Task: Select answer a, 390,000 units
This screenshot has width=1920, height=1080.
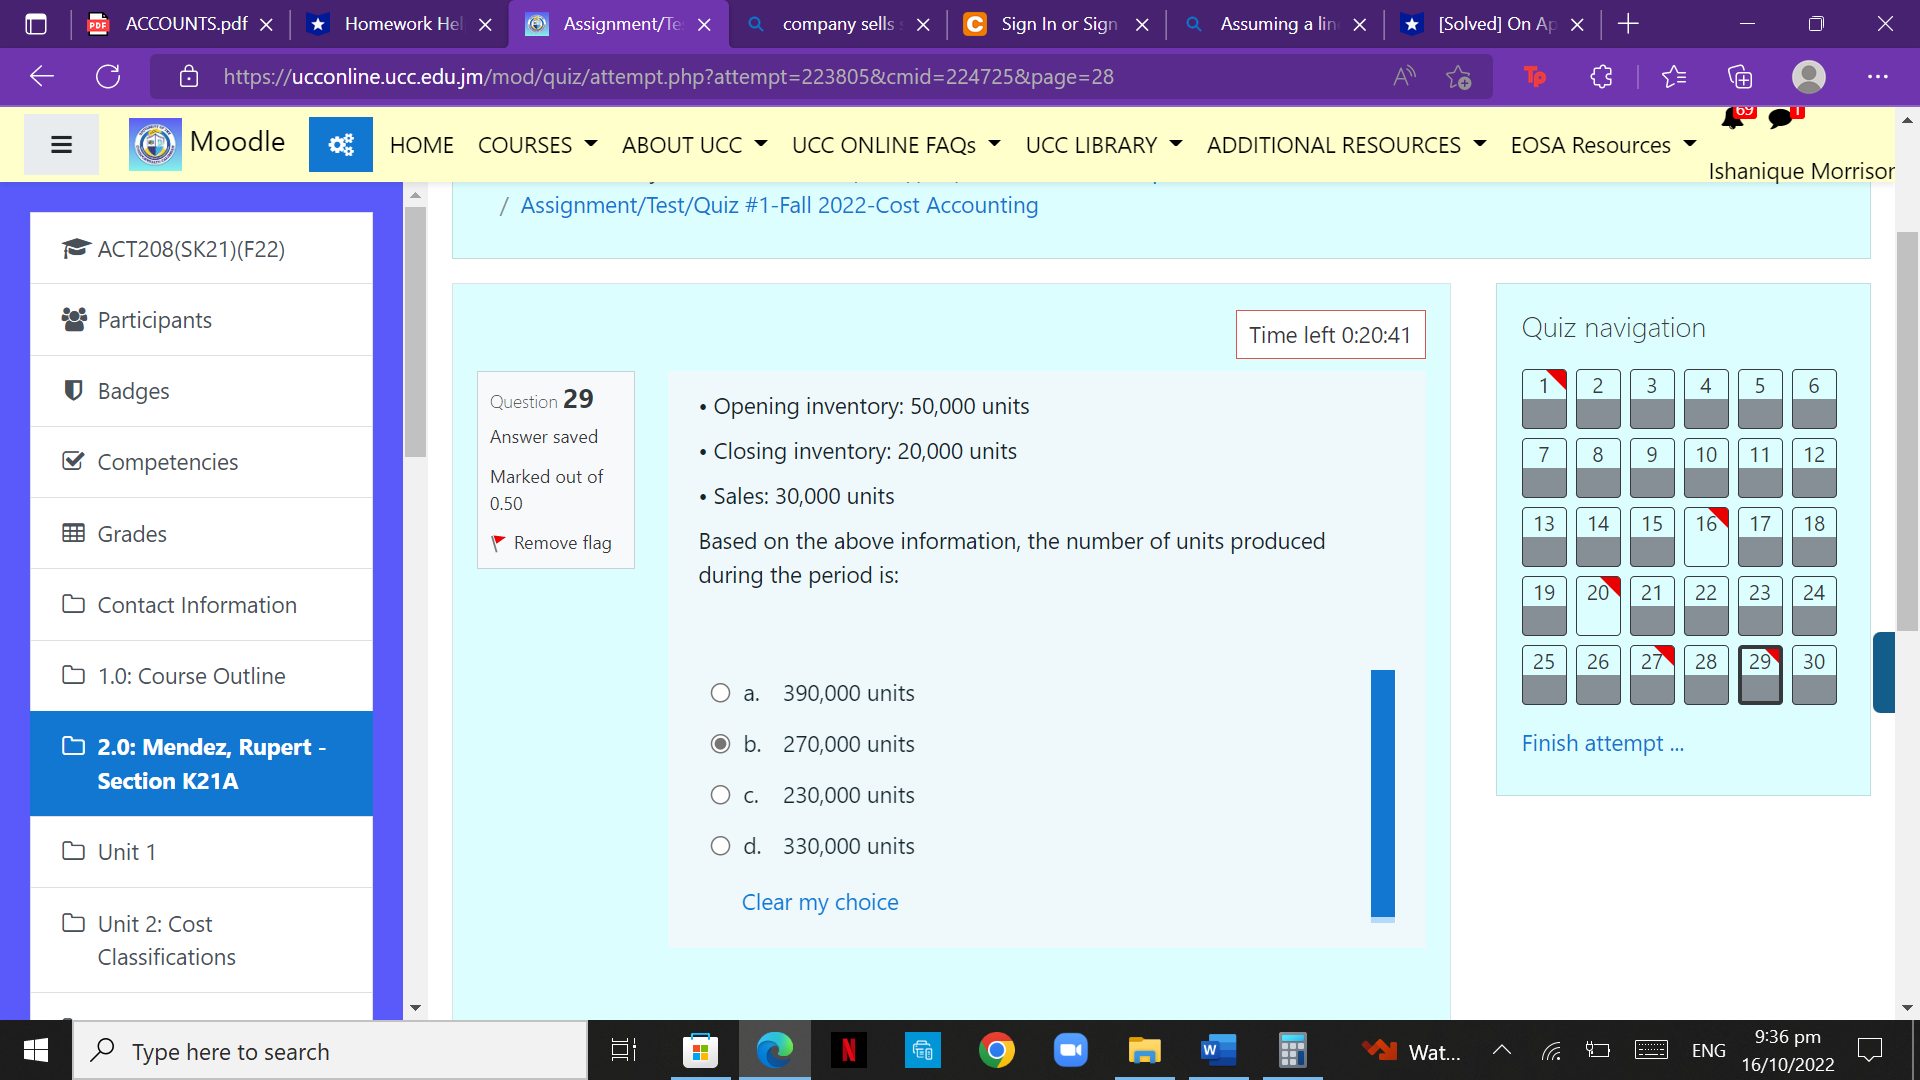Action: tap(720, 692)
